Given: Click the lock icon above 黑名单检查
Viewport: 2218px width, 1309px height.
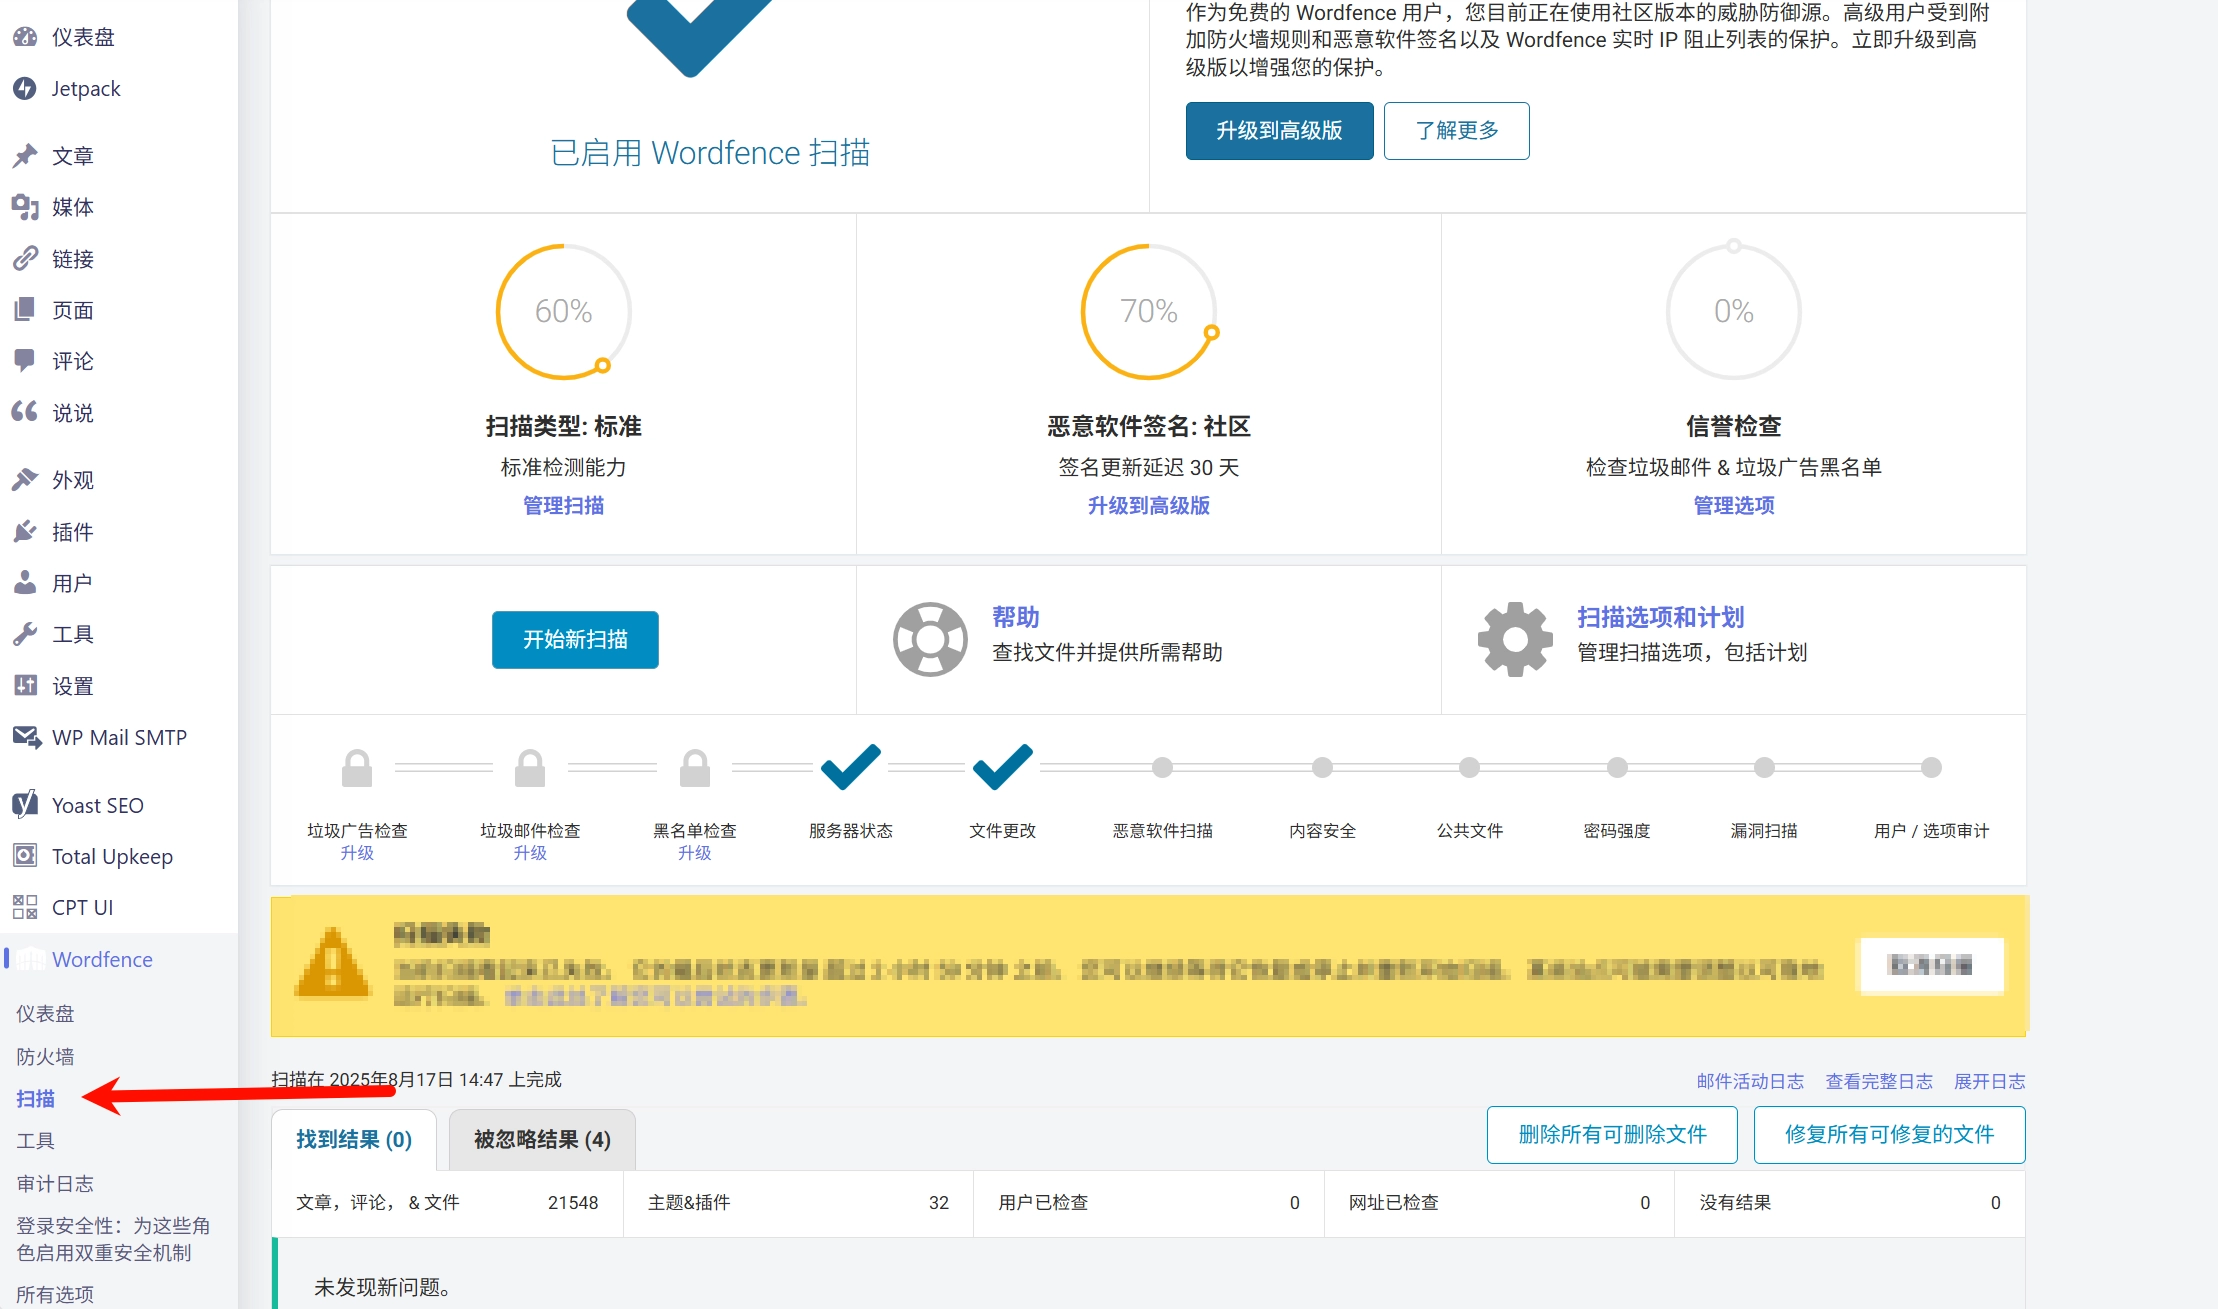Looking at the screenshot, I should 695,768.
